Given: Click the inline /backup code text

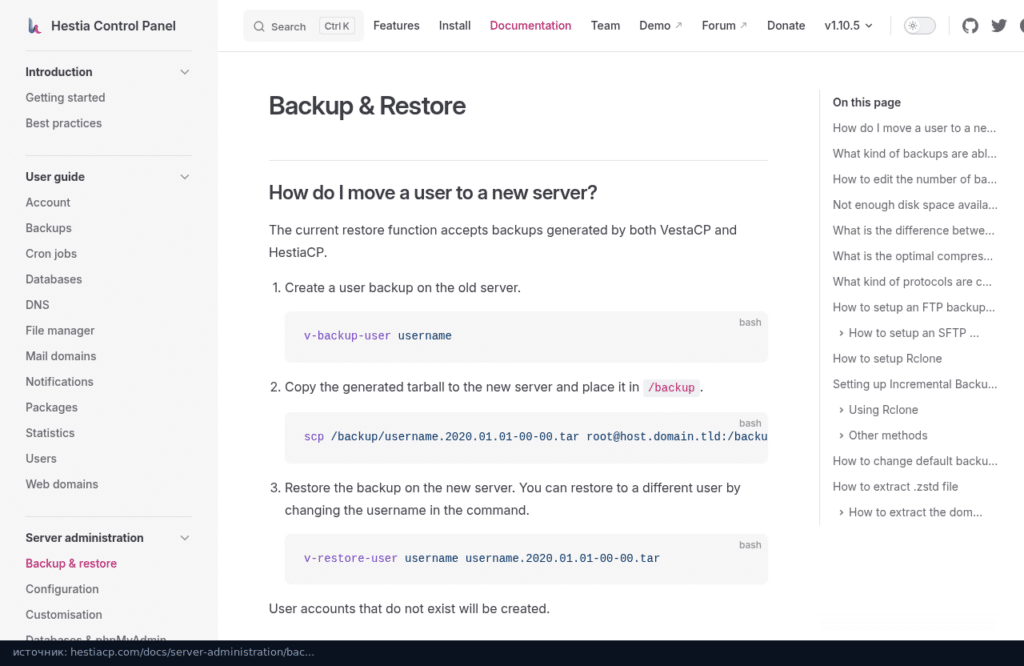Looking at the screenshot, I should pos(671,388).
